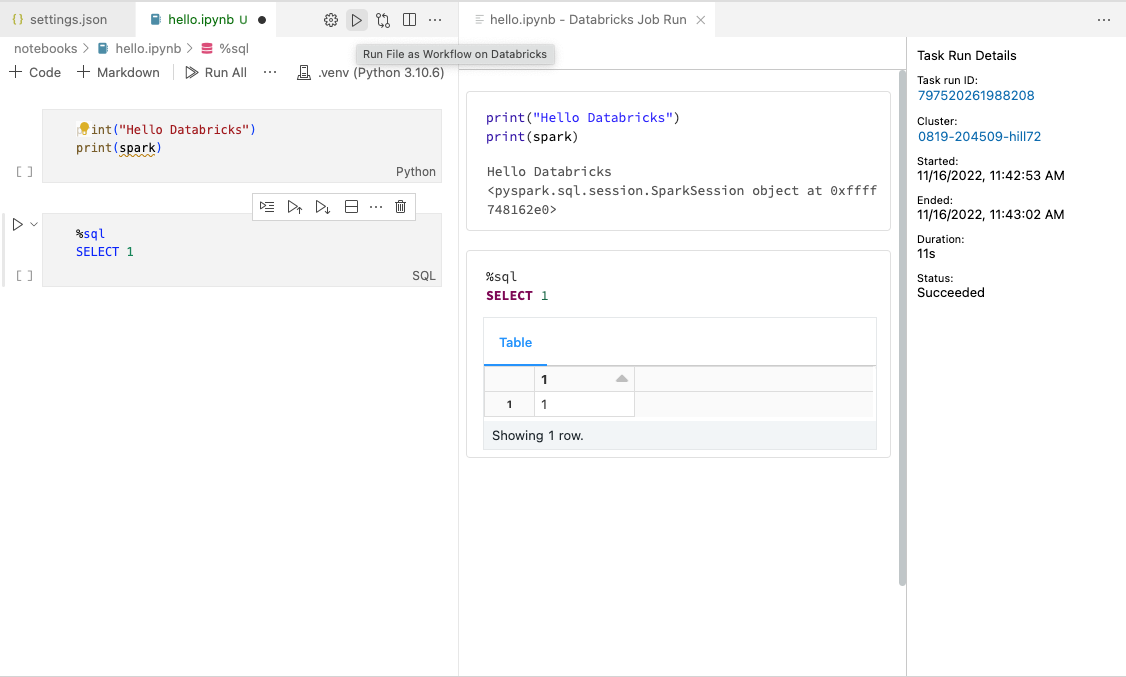Image resolution: width=1126 pixels, height=677 pixels.
Task: Open notebook toolbar overflow next to Run All
Action: 270,73
